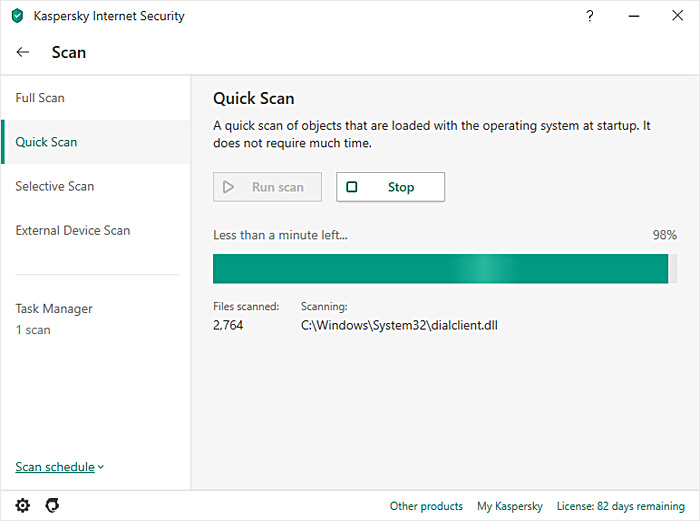This screenshot has width=700, height=521.
Task: Click the Kaspersky shield logo in title bar
Action: (17, 16)
